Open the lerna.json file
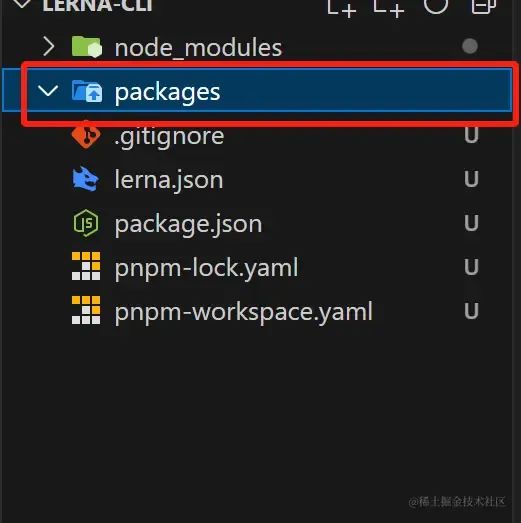This screenshot has height=523, width=521. coord(169,180)
